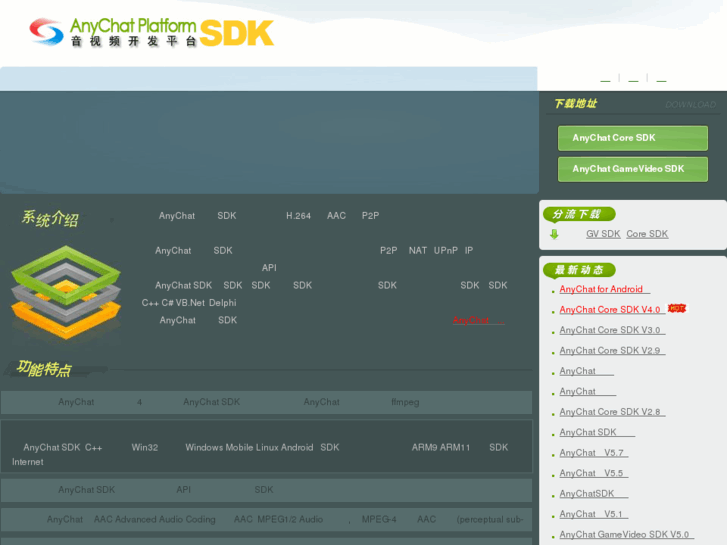Open AnyChat Core SDK V4.0 news
This screenshot has width=727, height=545.
point(612,309)
